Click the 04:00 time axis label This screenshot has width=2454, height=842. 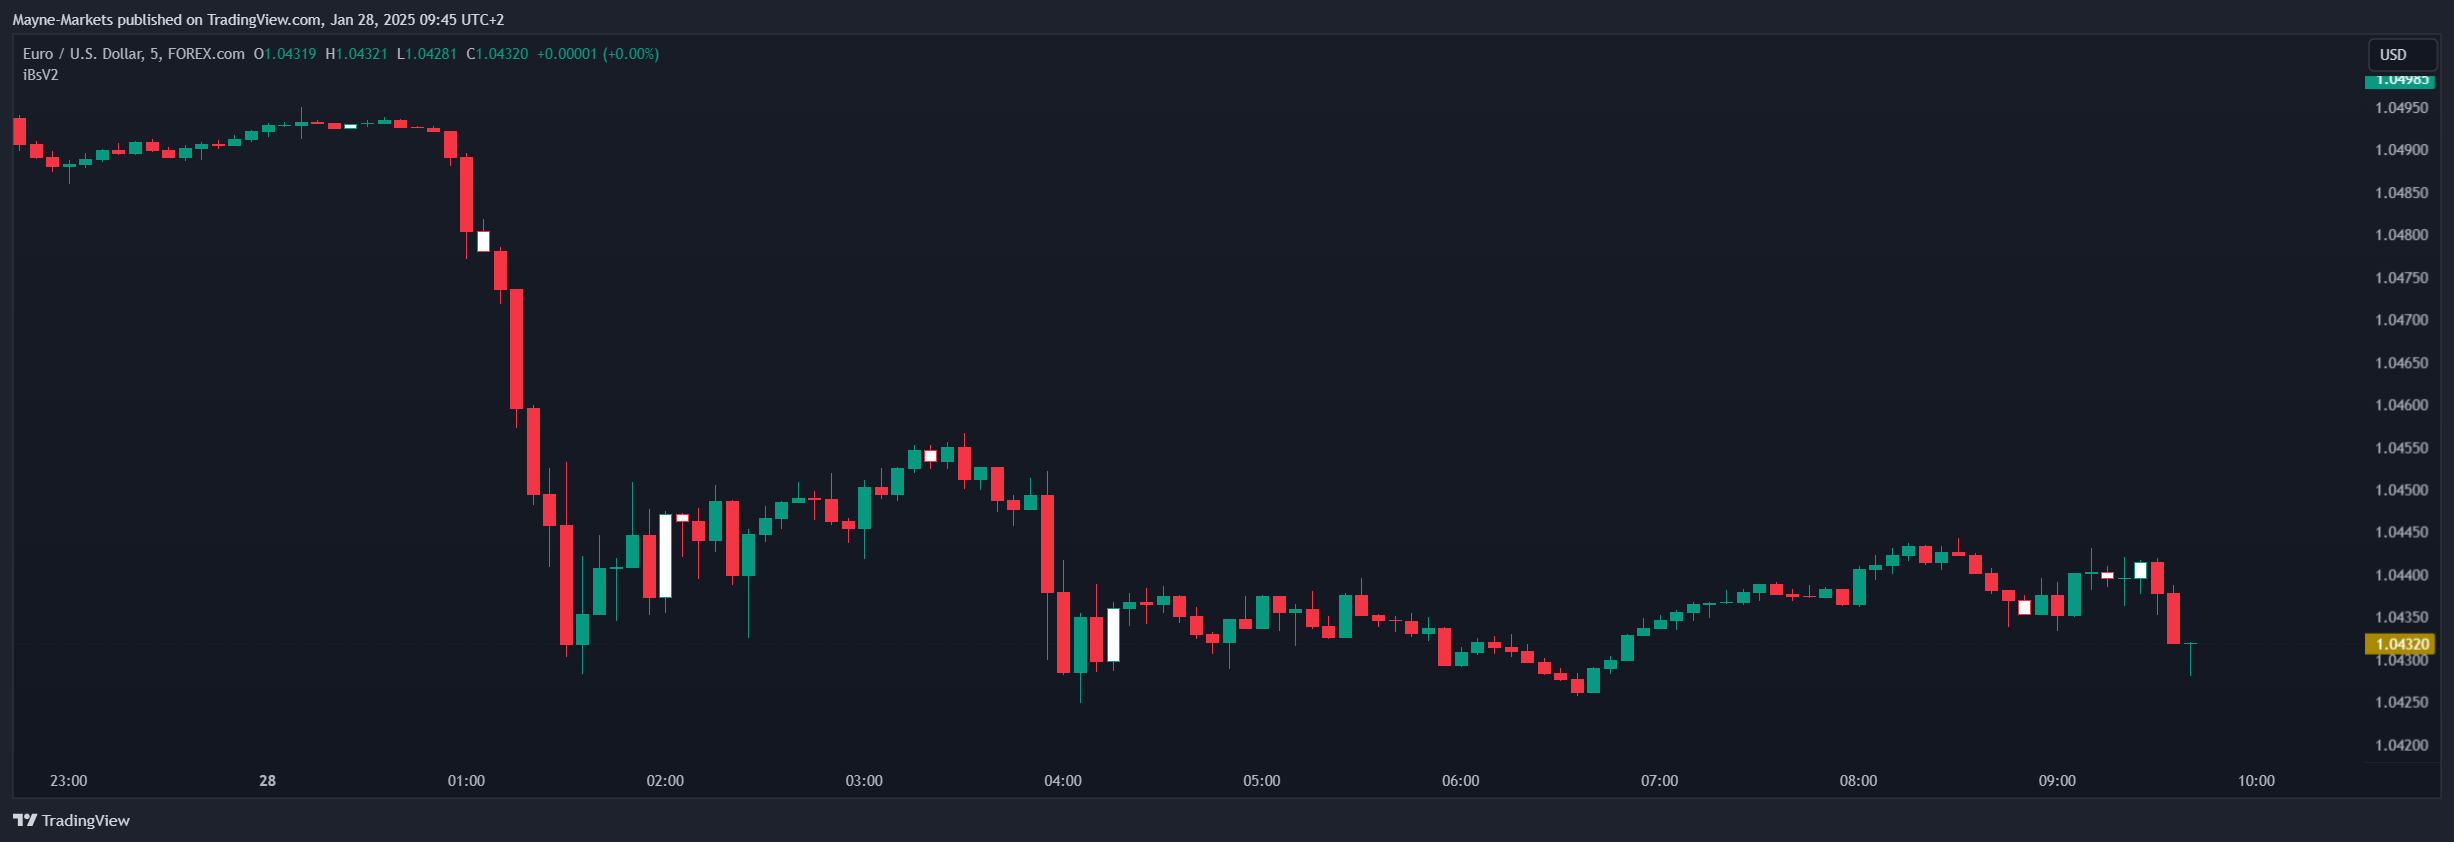1063,781
